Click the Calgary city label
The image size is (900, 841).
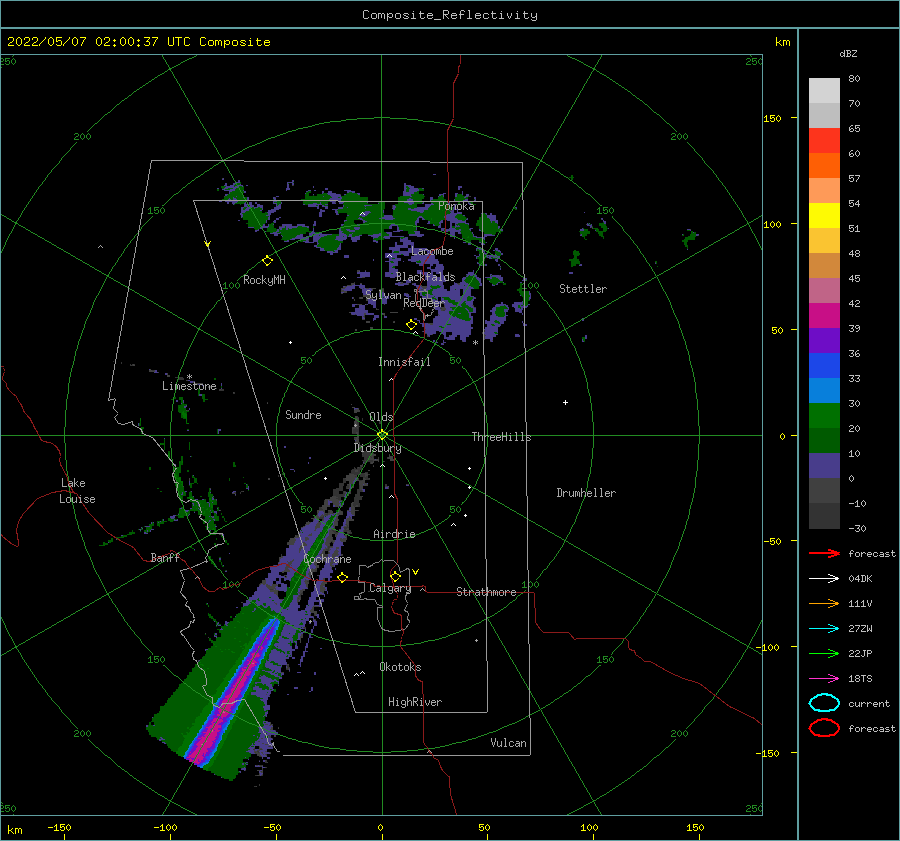[x=390, y=588]
